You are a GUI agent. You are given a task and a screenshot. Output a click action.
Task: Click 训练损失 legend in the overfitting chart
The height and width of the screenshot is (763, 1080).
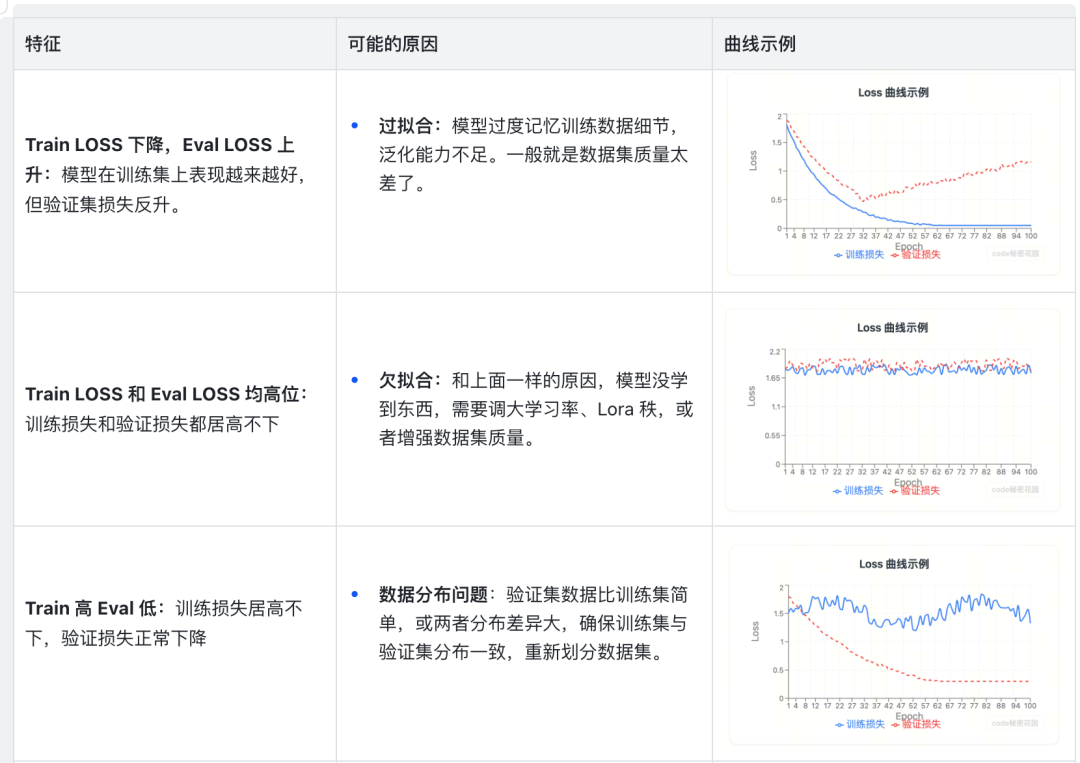(859, 255)
